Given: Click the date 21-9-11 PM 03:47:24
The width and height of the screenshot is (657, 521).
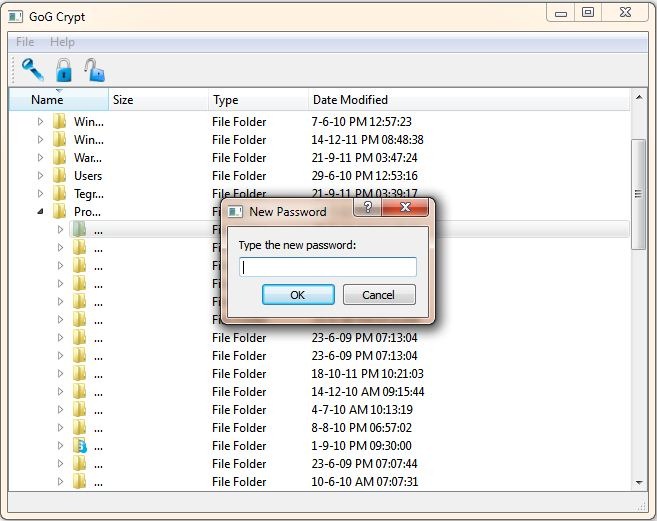Looking at the screenshot, I should 364,158.
